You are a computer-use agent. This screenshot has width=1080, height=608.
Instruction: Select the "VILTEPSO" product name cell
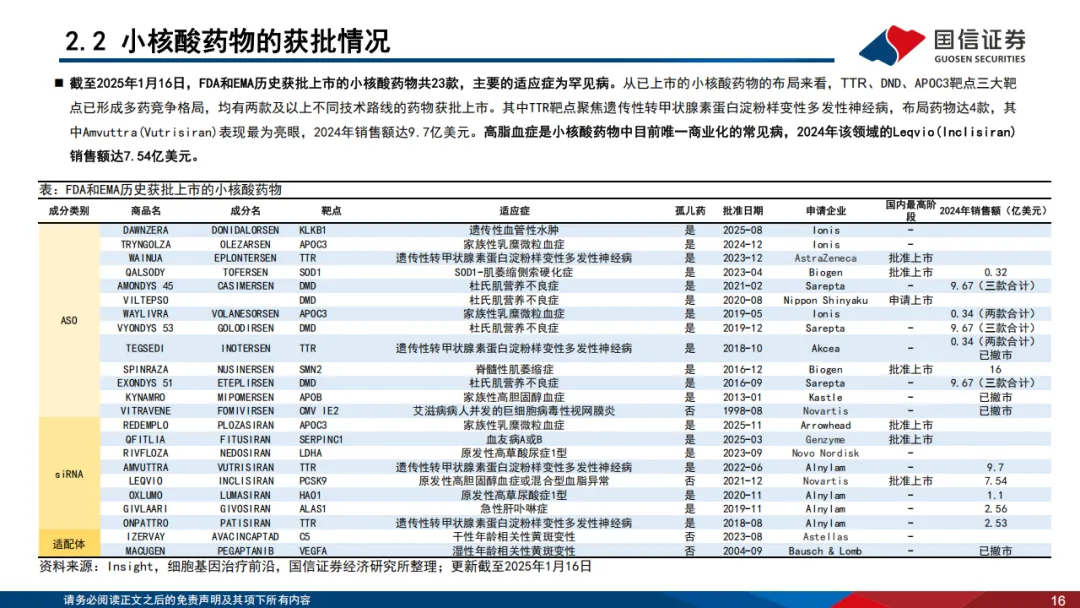tap(145, 300)
